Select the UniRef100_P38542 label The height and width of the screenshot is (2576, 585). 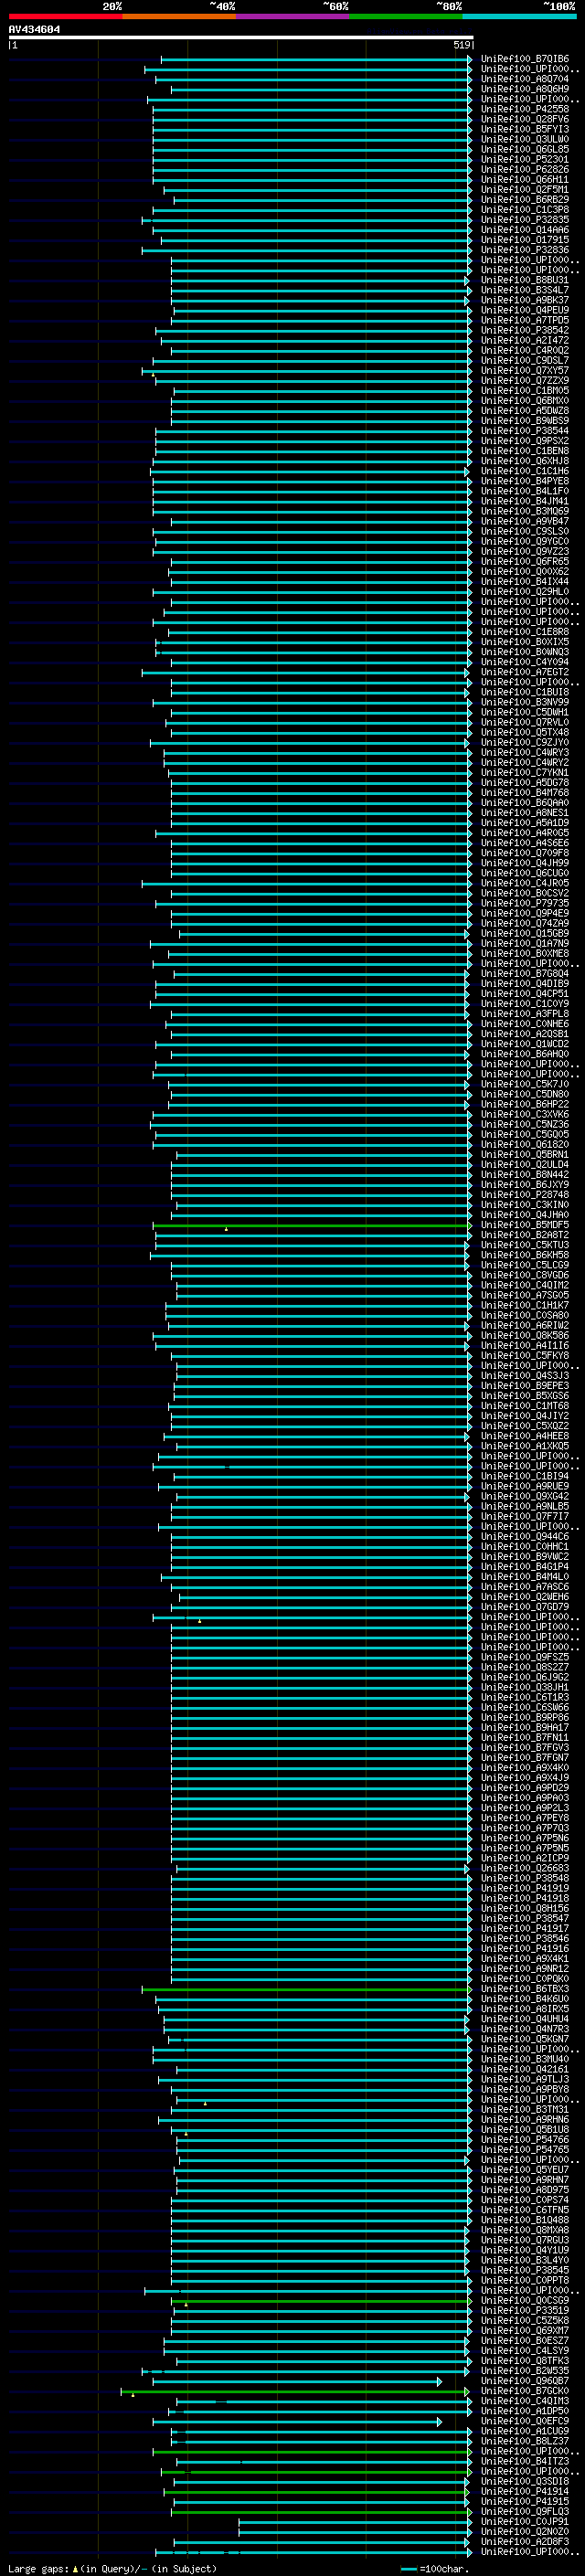pos(525,330)
